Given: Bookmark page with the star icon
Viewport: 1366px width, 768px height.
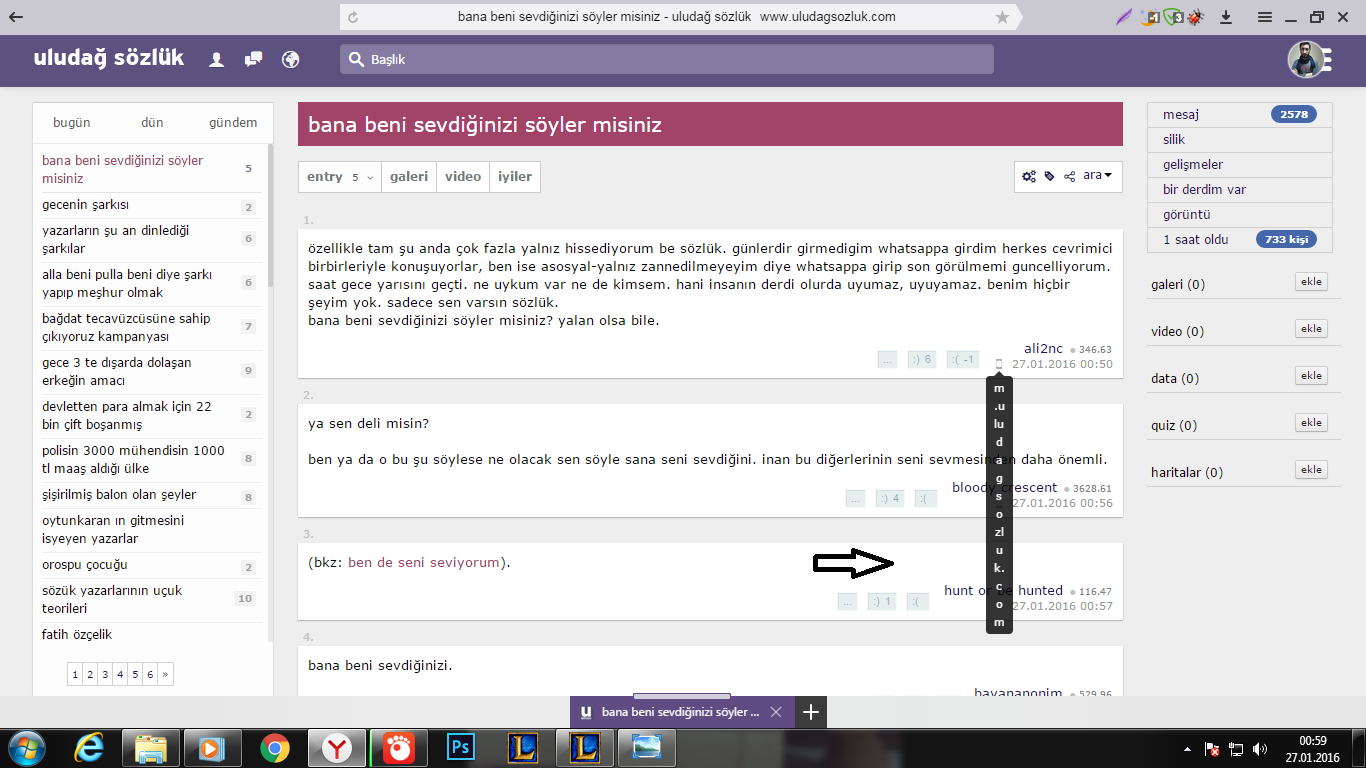Looking at the screenshot, I should pyautogui.click(x=1002, y=17).
